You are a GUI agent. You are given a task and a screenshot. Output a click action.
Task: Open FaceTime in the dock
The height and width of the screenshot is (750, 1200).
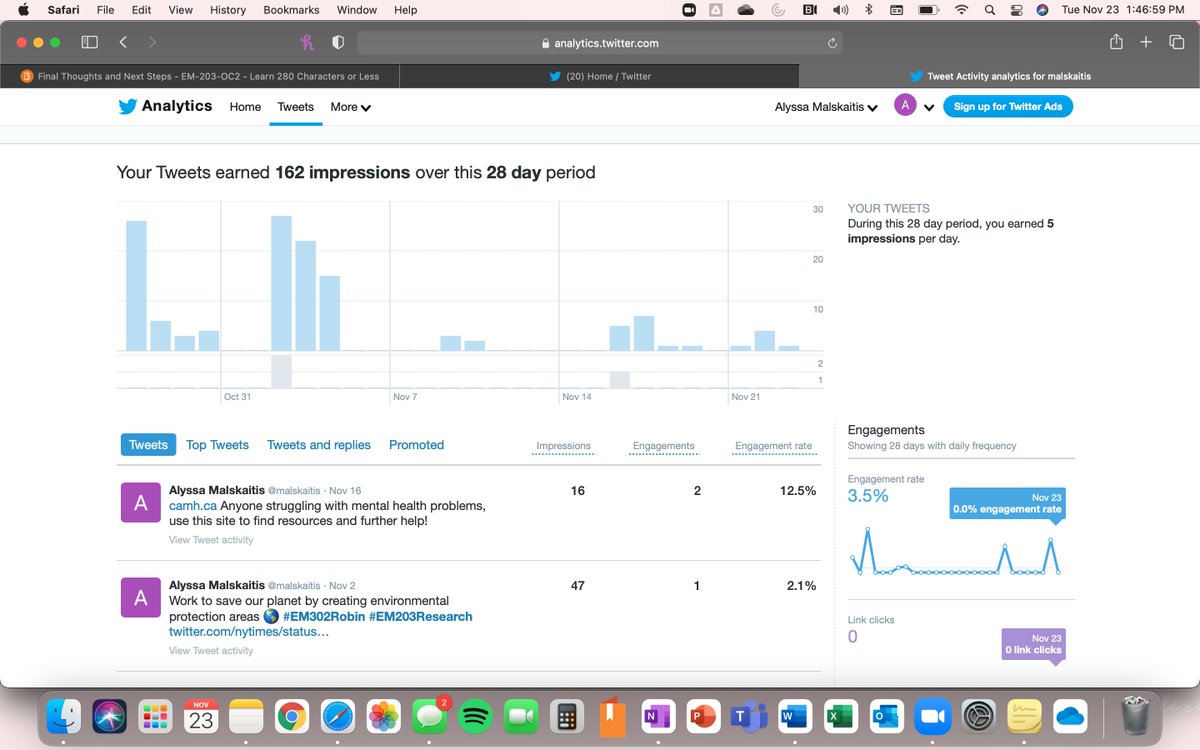520,716
